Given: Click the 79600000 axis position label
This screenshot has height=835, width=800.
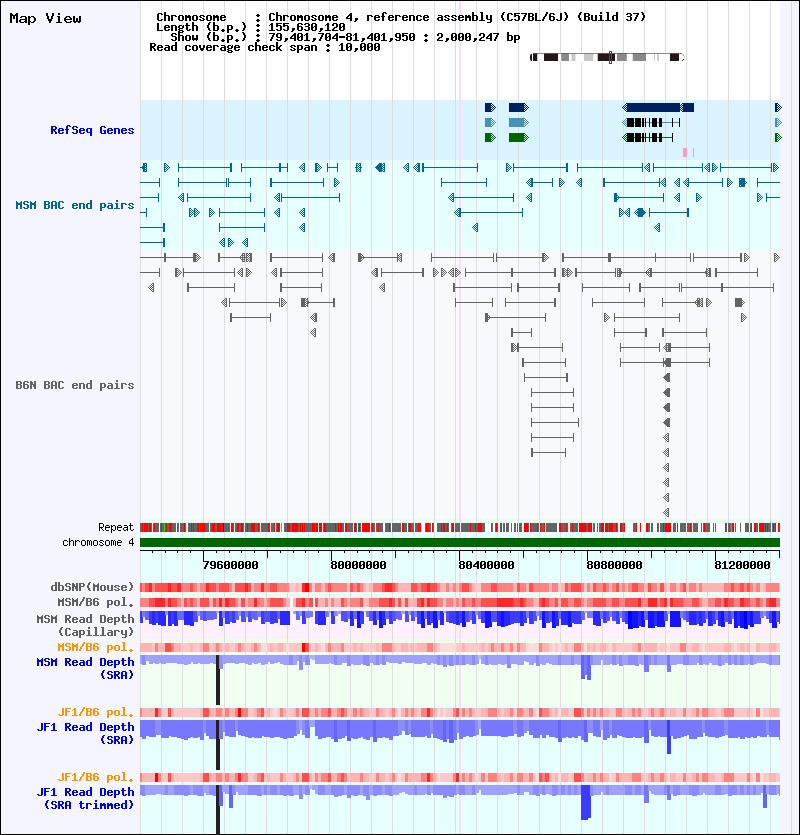Looking at the screenshot, I should 231,565.
